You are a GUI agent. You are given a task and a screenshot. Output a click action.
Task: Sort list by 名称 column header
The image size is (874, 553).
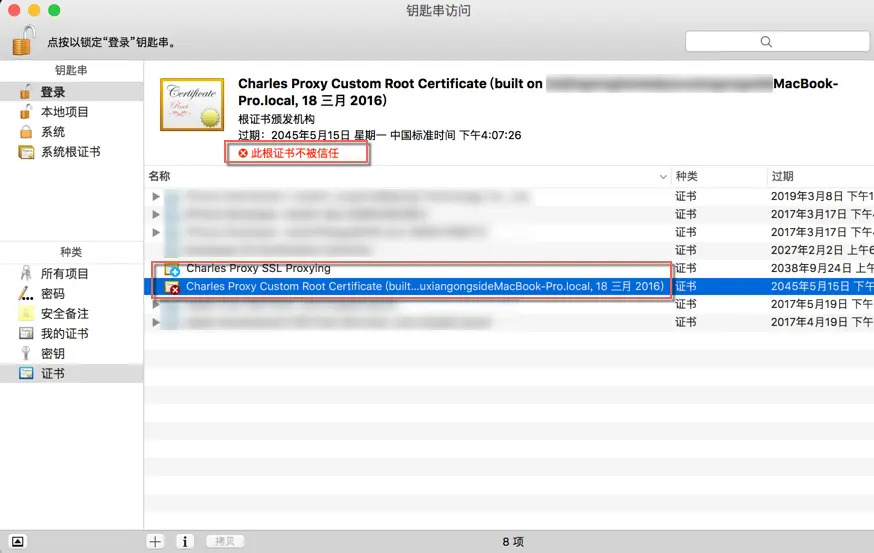[x=407, y=176]
